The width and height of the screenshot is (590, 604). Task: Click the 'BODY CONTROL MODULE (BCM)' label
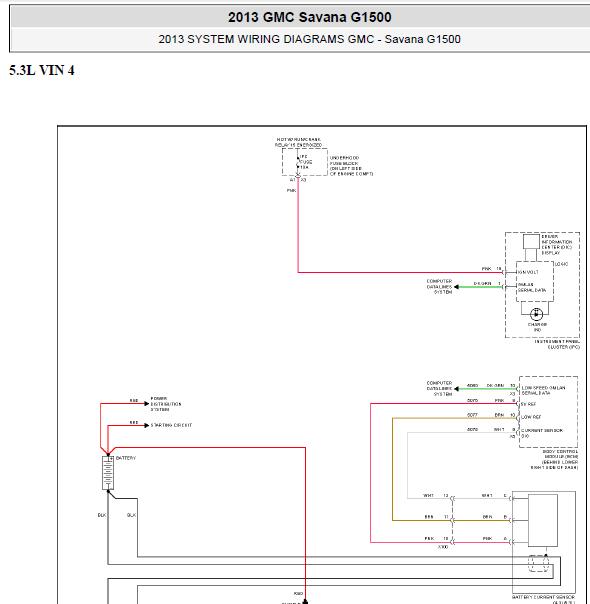coord(555,459)
